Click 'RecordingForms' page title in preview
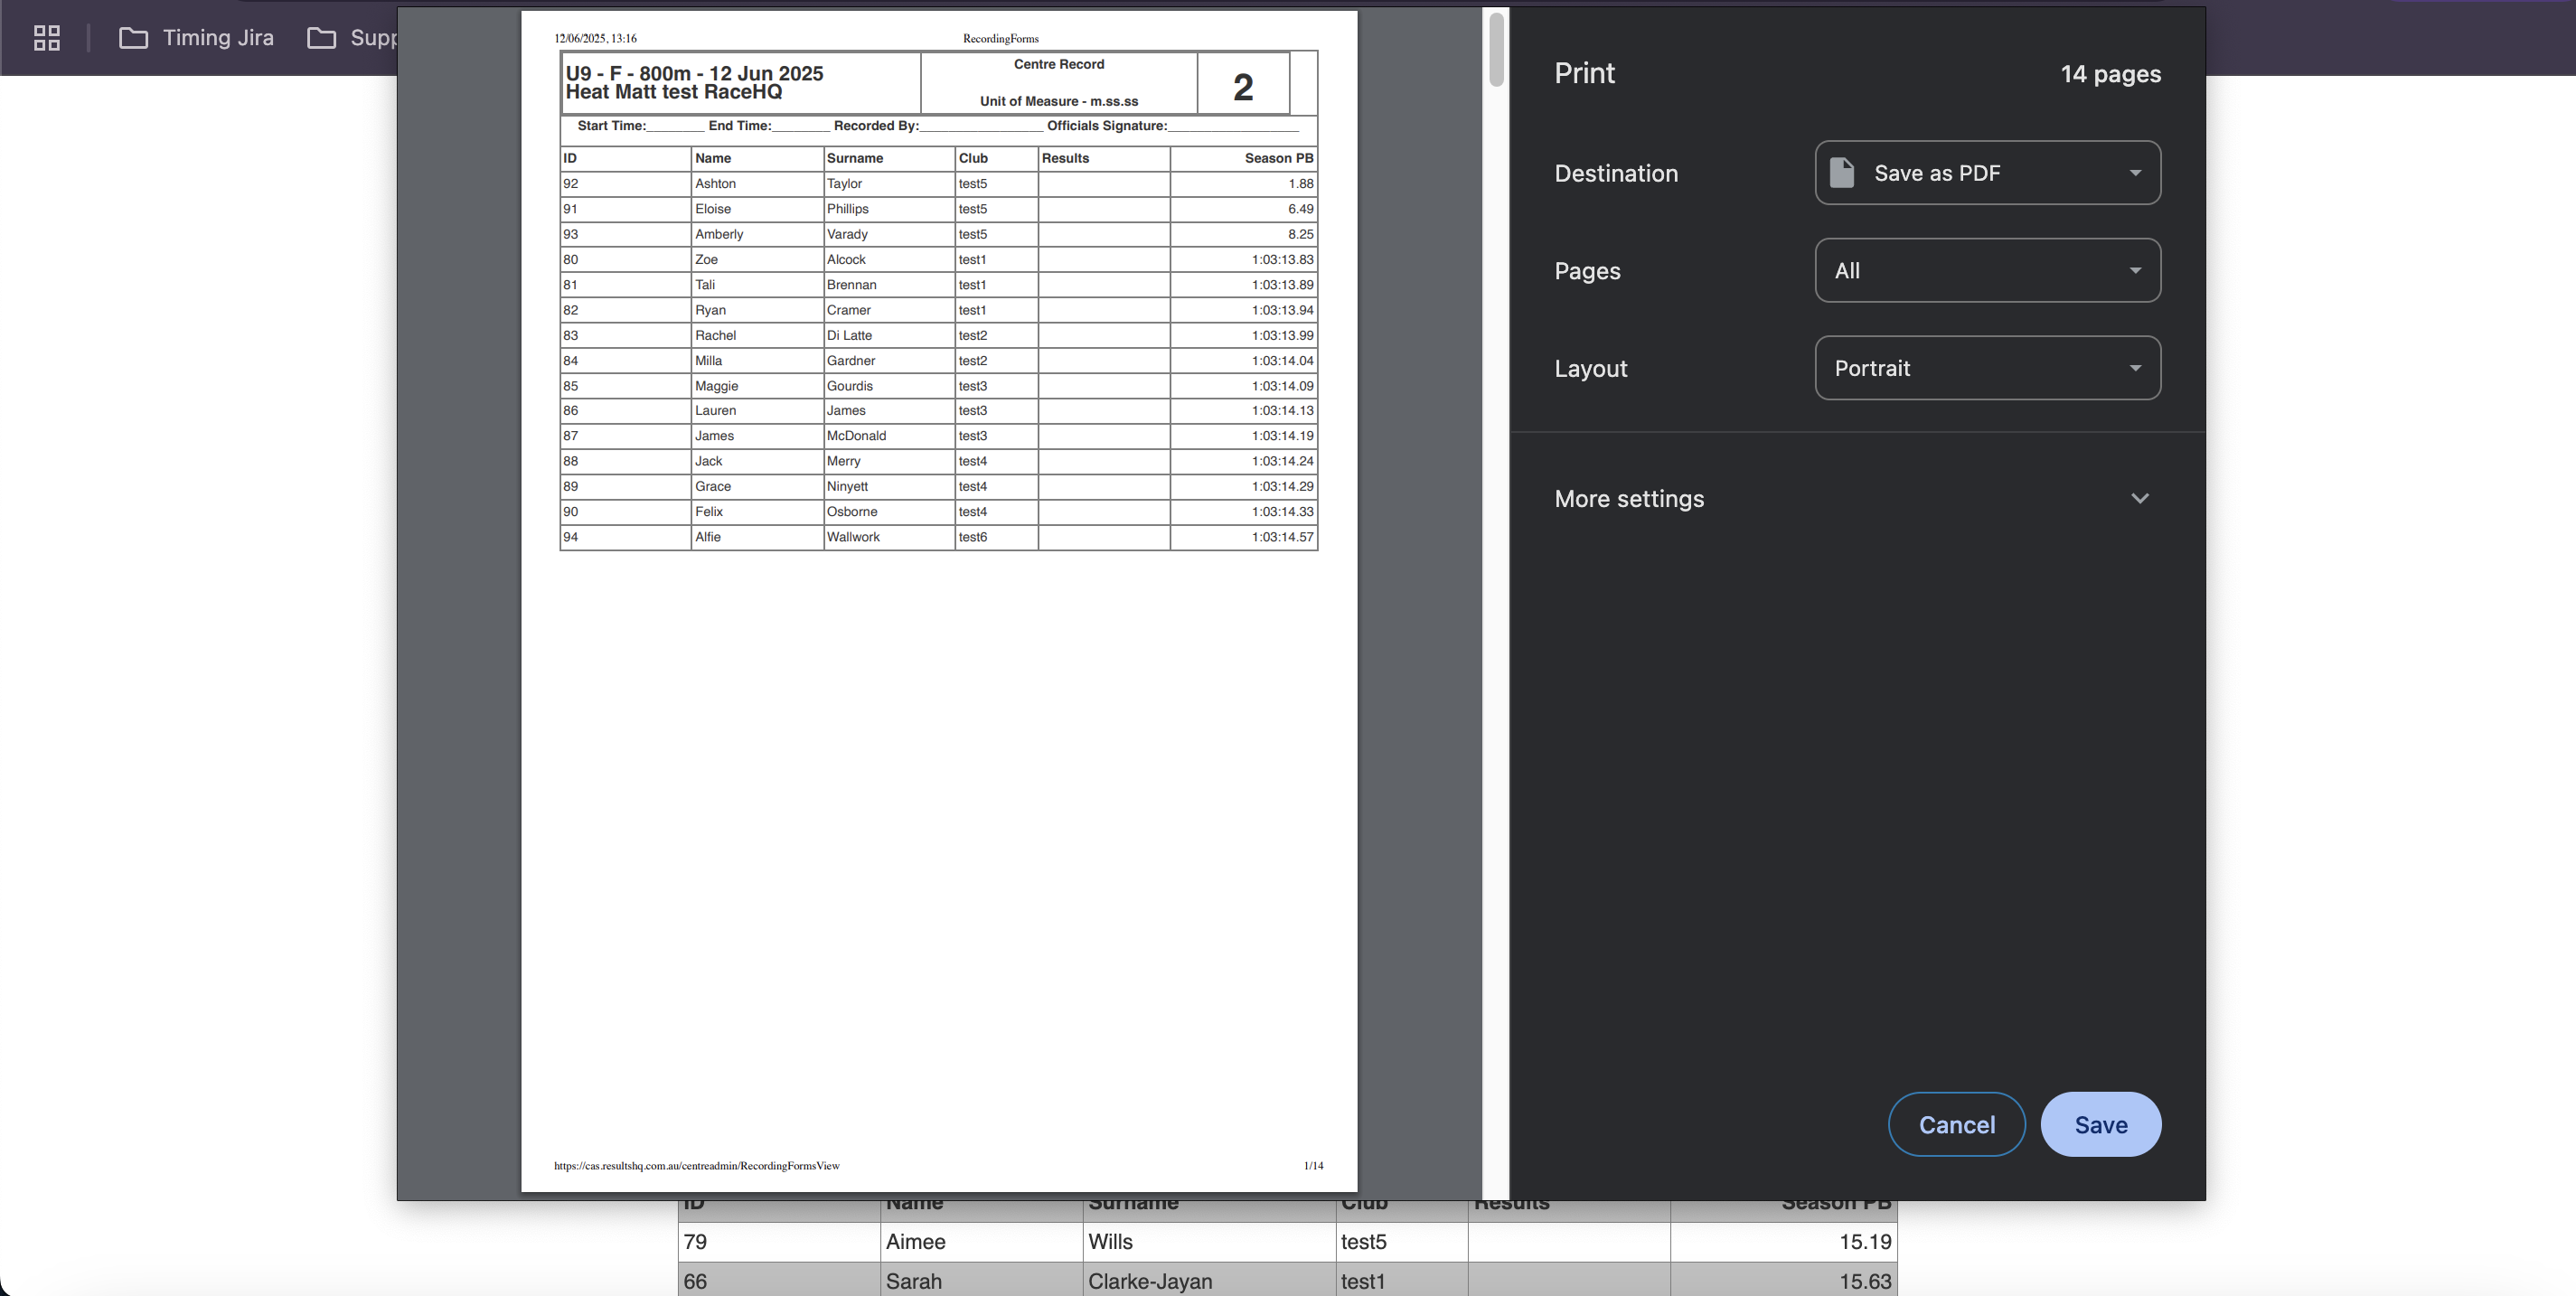Viewport: 2576px width, 1296px height. (x=1000, y=39)
